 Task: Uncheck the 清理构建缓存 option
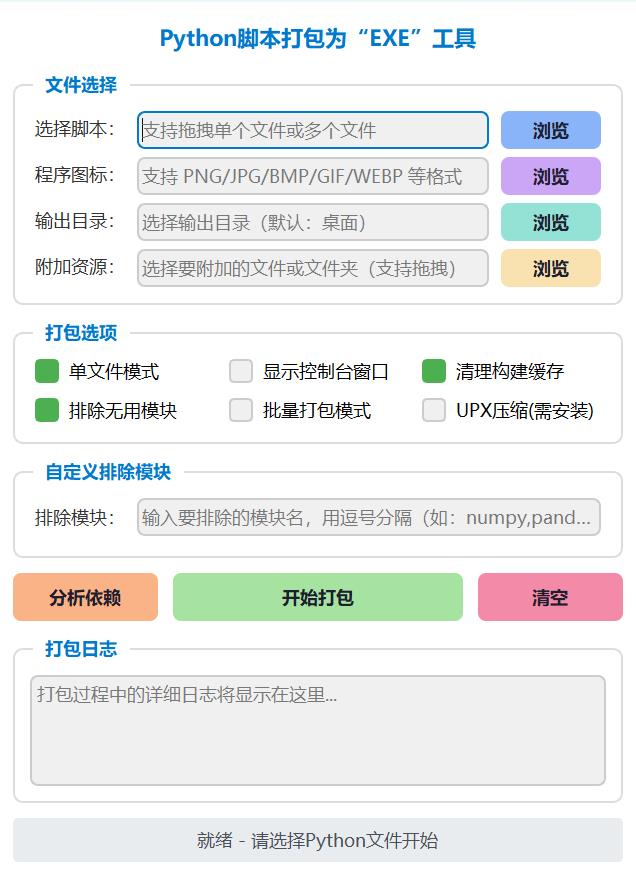pos(433,371)
